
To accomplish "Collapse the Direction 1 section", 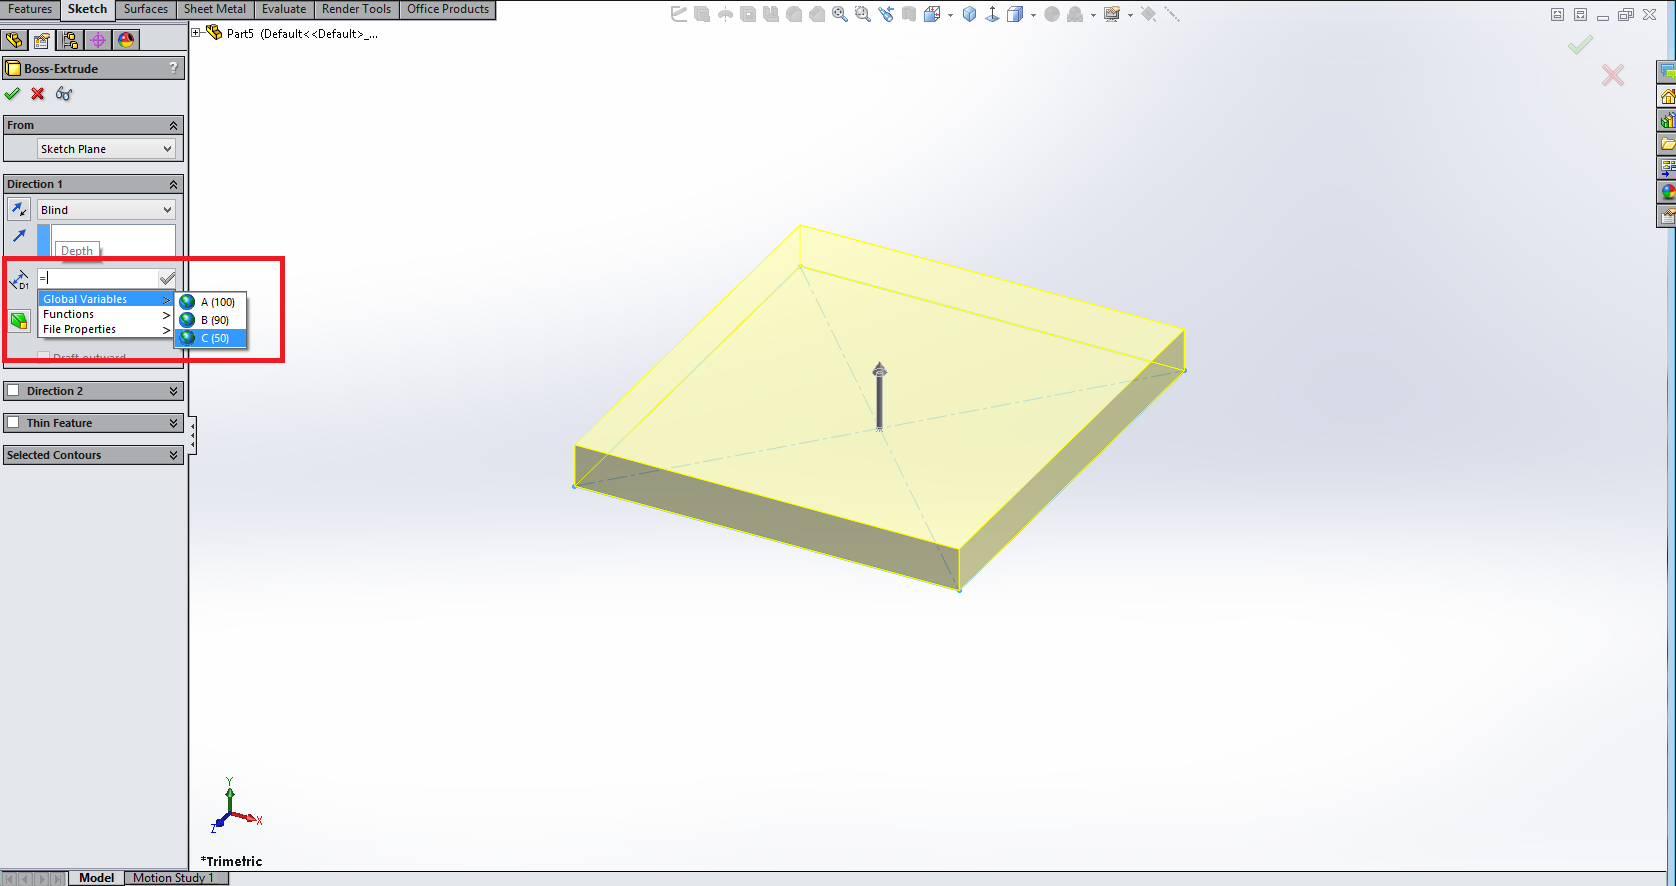I will pyautogui.click(x=174, y=184).
